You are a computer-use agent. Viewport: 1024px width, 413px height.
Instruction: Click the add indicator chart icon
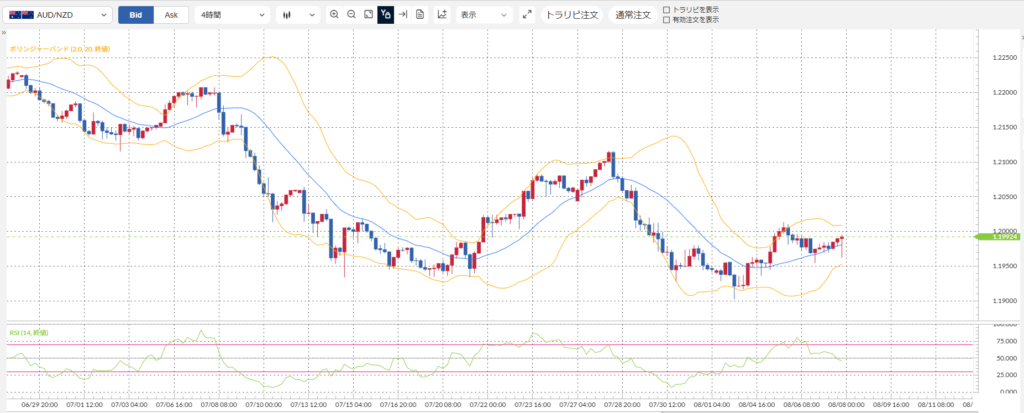click(442, 14)
